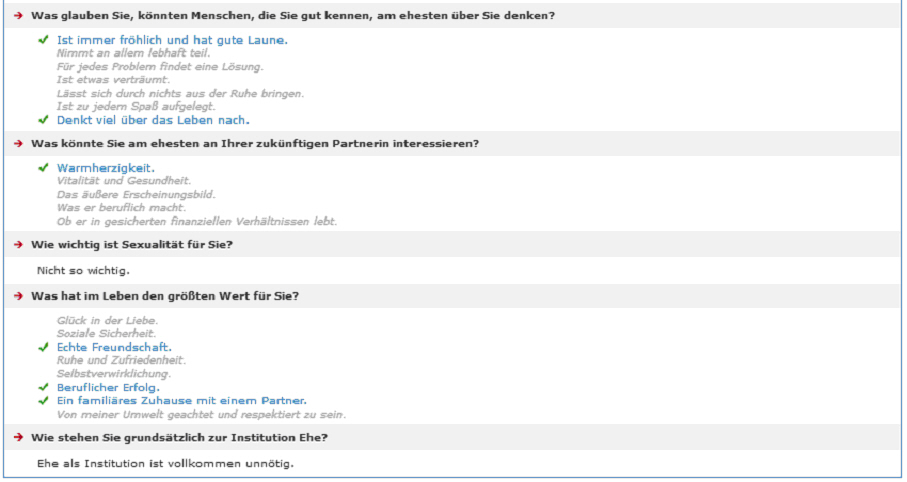This screenshot has height=482, width=907.
Task: Collapse the 'Wie wichtig ist Sexualität' header
Action: click(452, 245)
